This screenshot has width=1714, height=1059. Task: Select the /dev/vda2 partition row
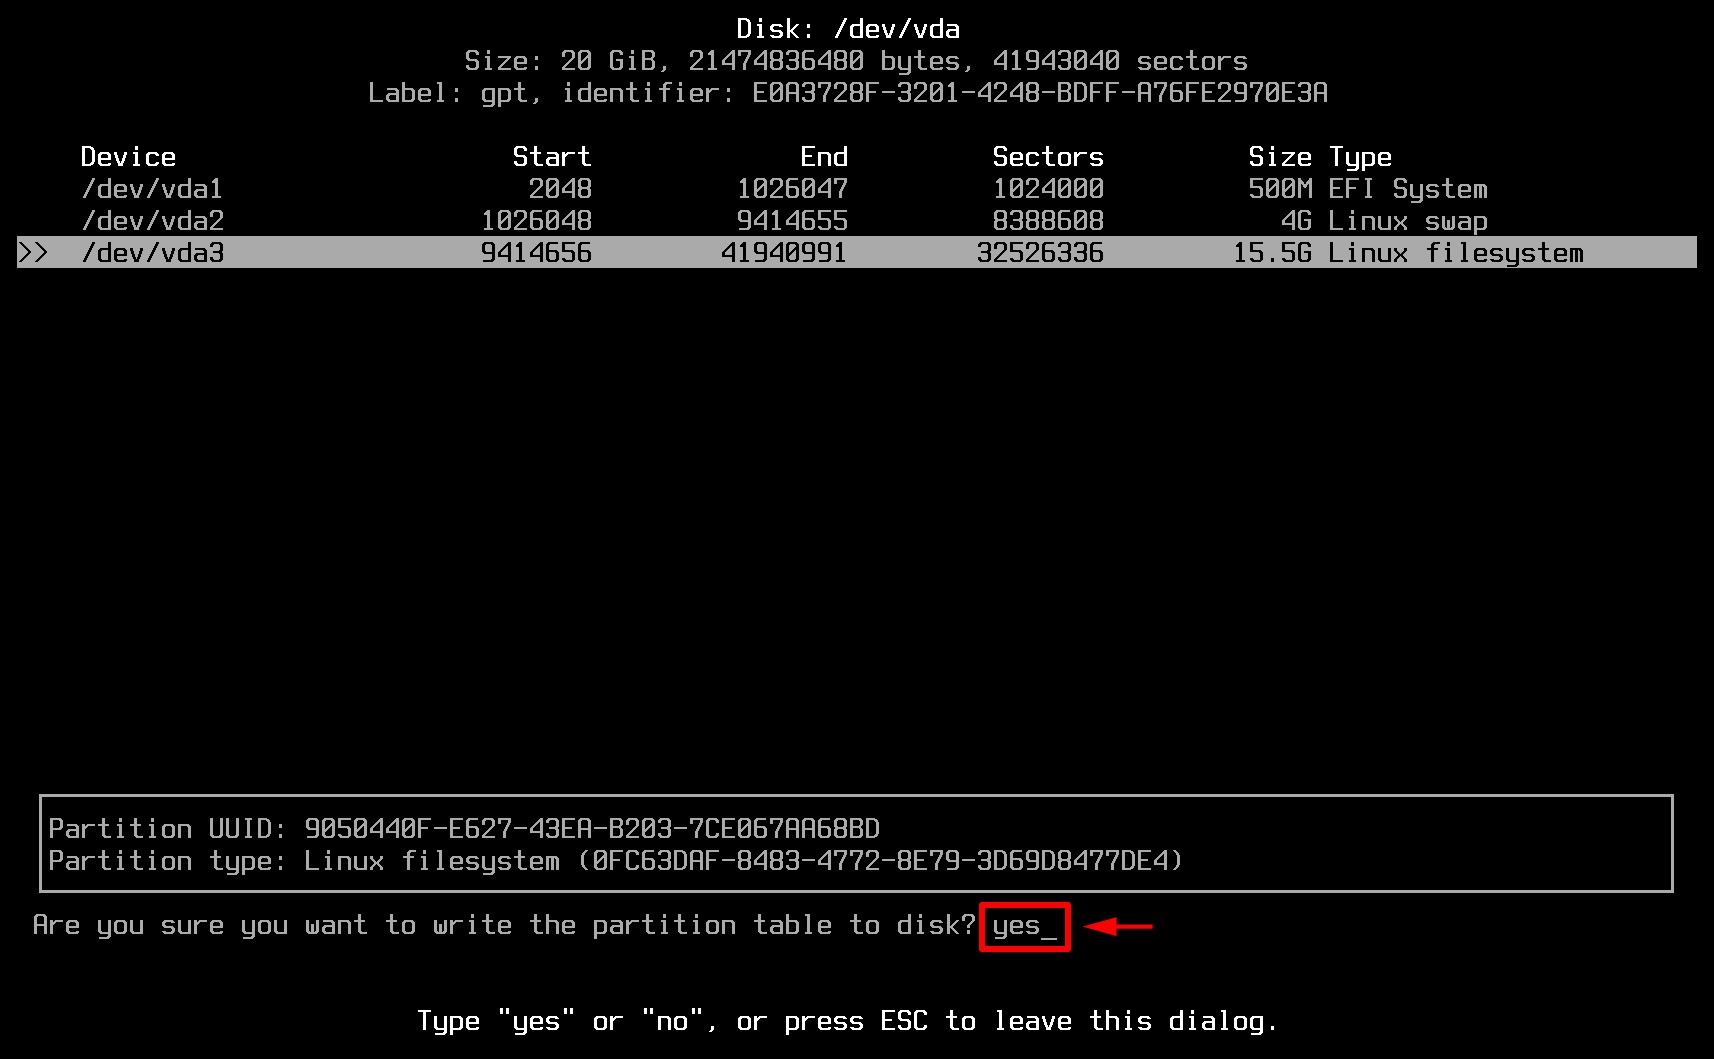(857, 221)
